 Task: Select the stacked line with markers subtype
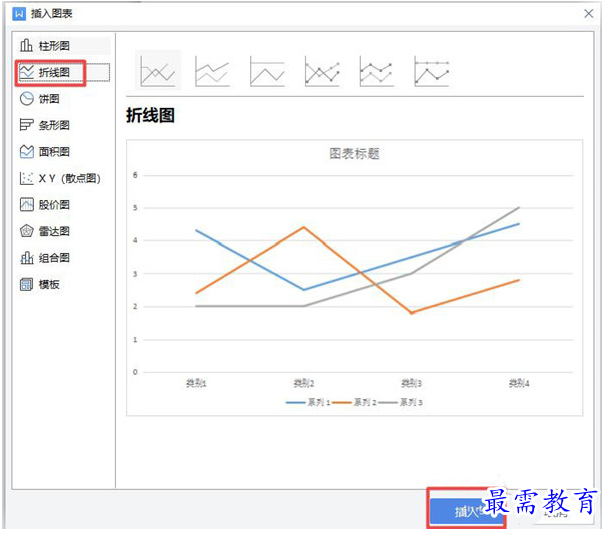click(x=376, y=71)
